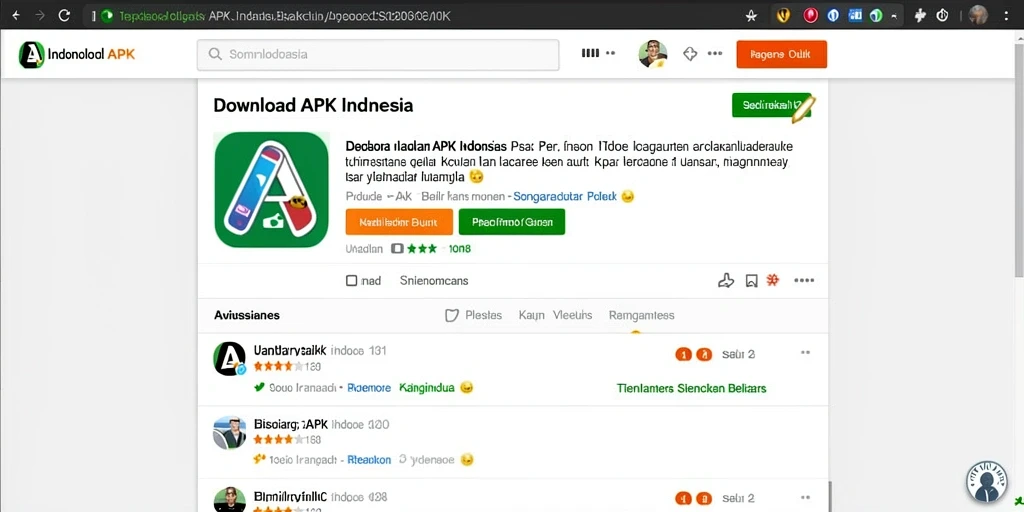Click the green Peaoffmof Ganen button

(511, 222)
